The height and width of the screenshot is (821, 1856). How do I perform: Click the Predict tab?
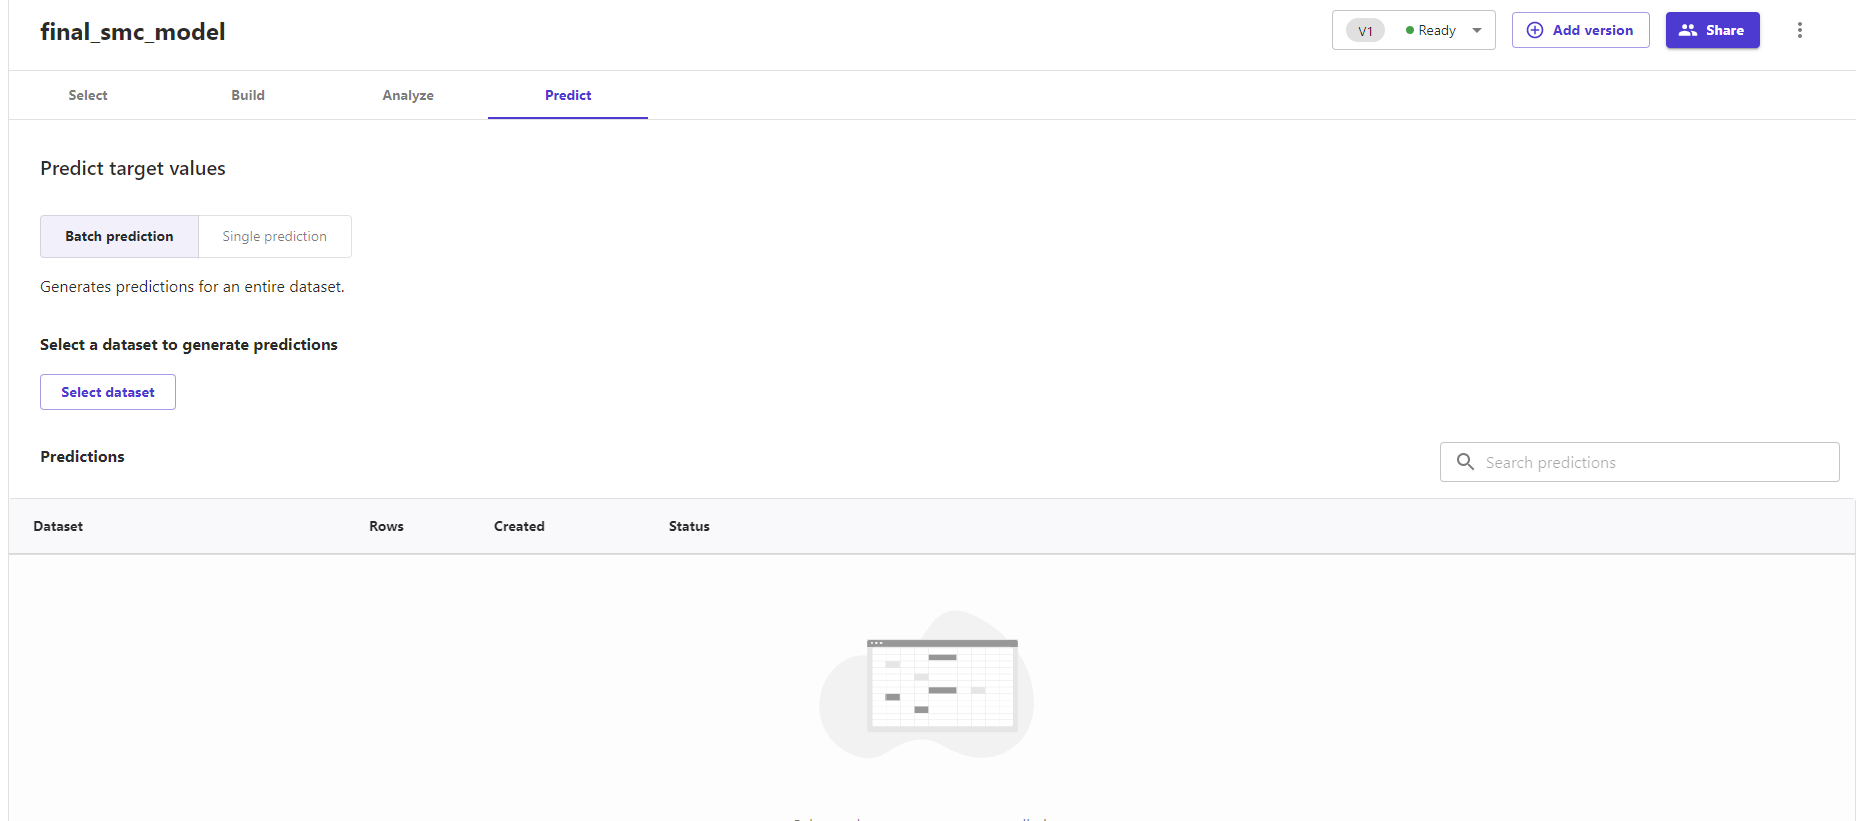[x=568, y=95]
